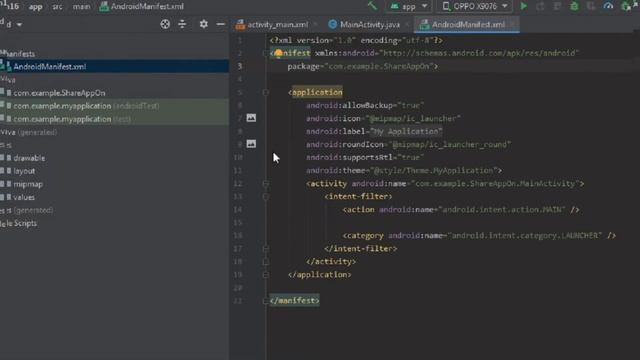This screenshot has height=360, width=640.
Task: Hide the project panel with the minus icon
Action: [220, 24]
